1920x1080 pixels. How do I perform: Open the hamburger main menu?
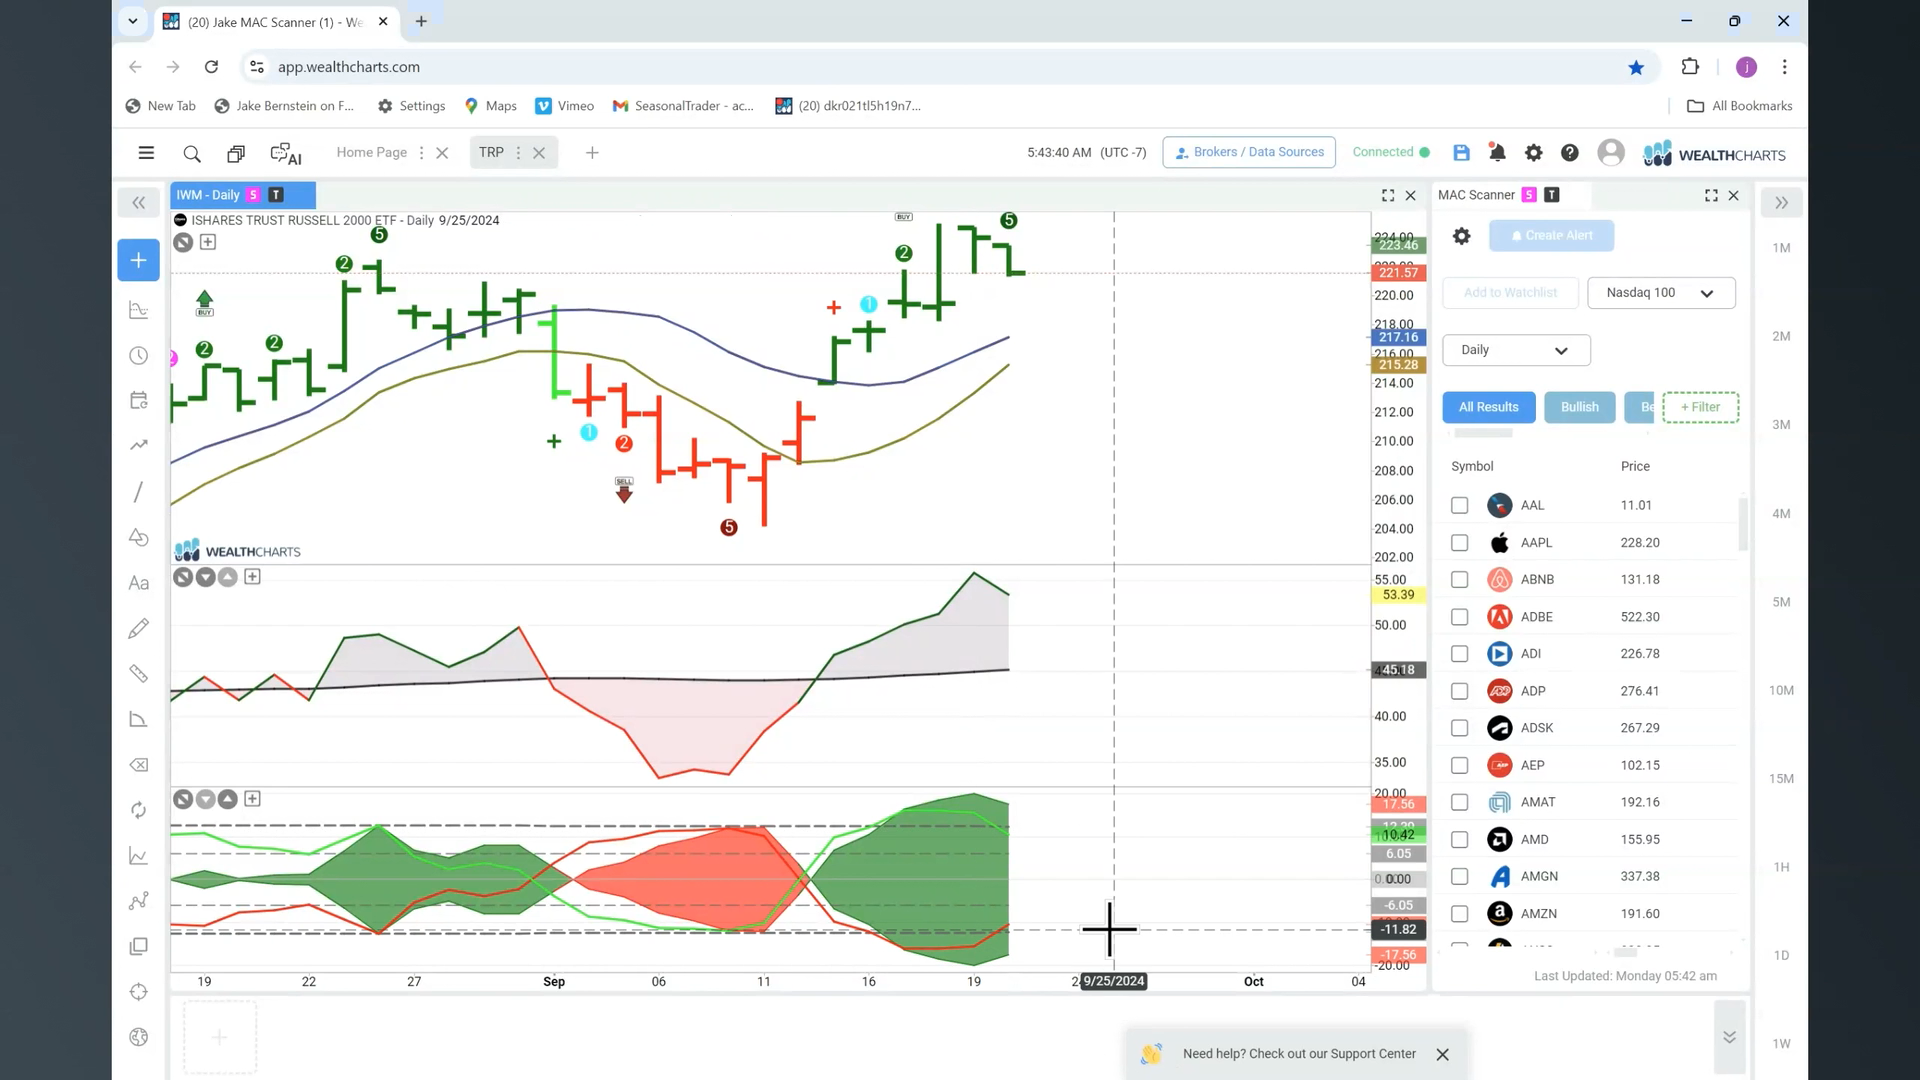pos(146,153)
